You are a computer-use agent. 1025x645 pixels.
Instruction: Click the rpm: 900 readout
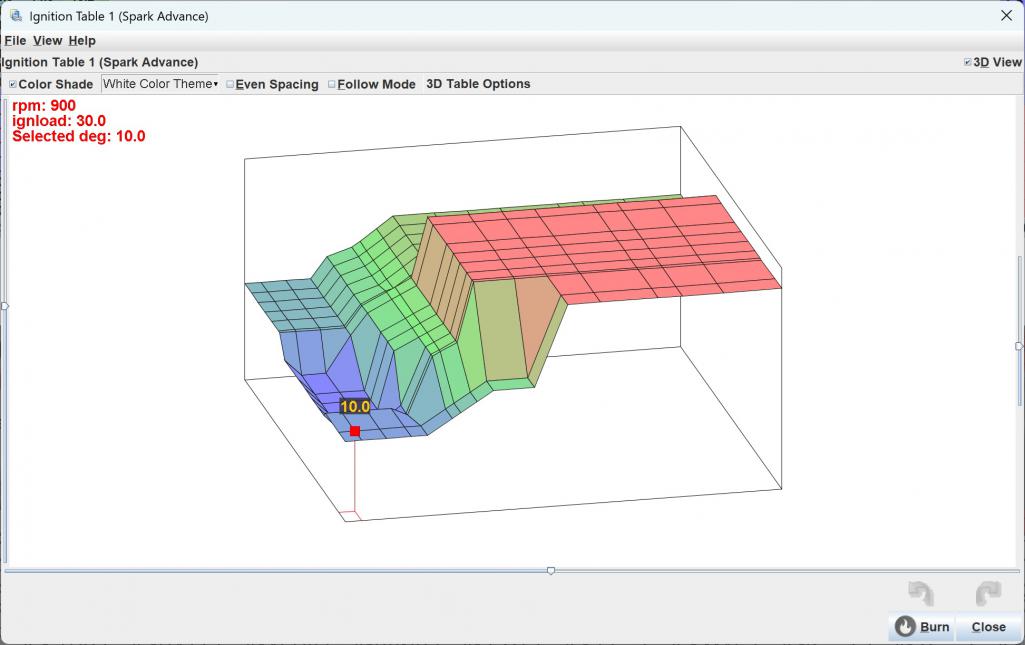point(44,105)
